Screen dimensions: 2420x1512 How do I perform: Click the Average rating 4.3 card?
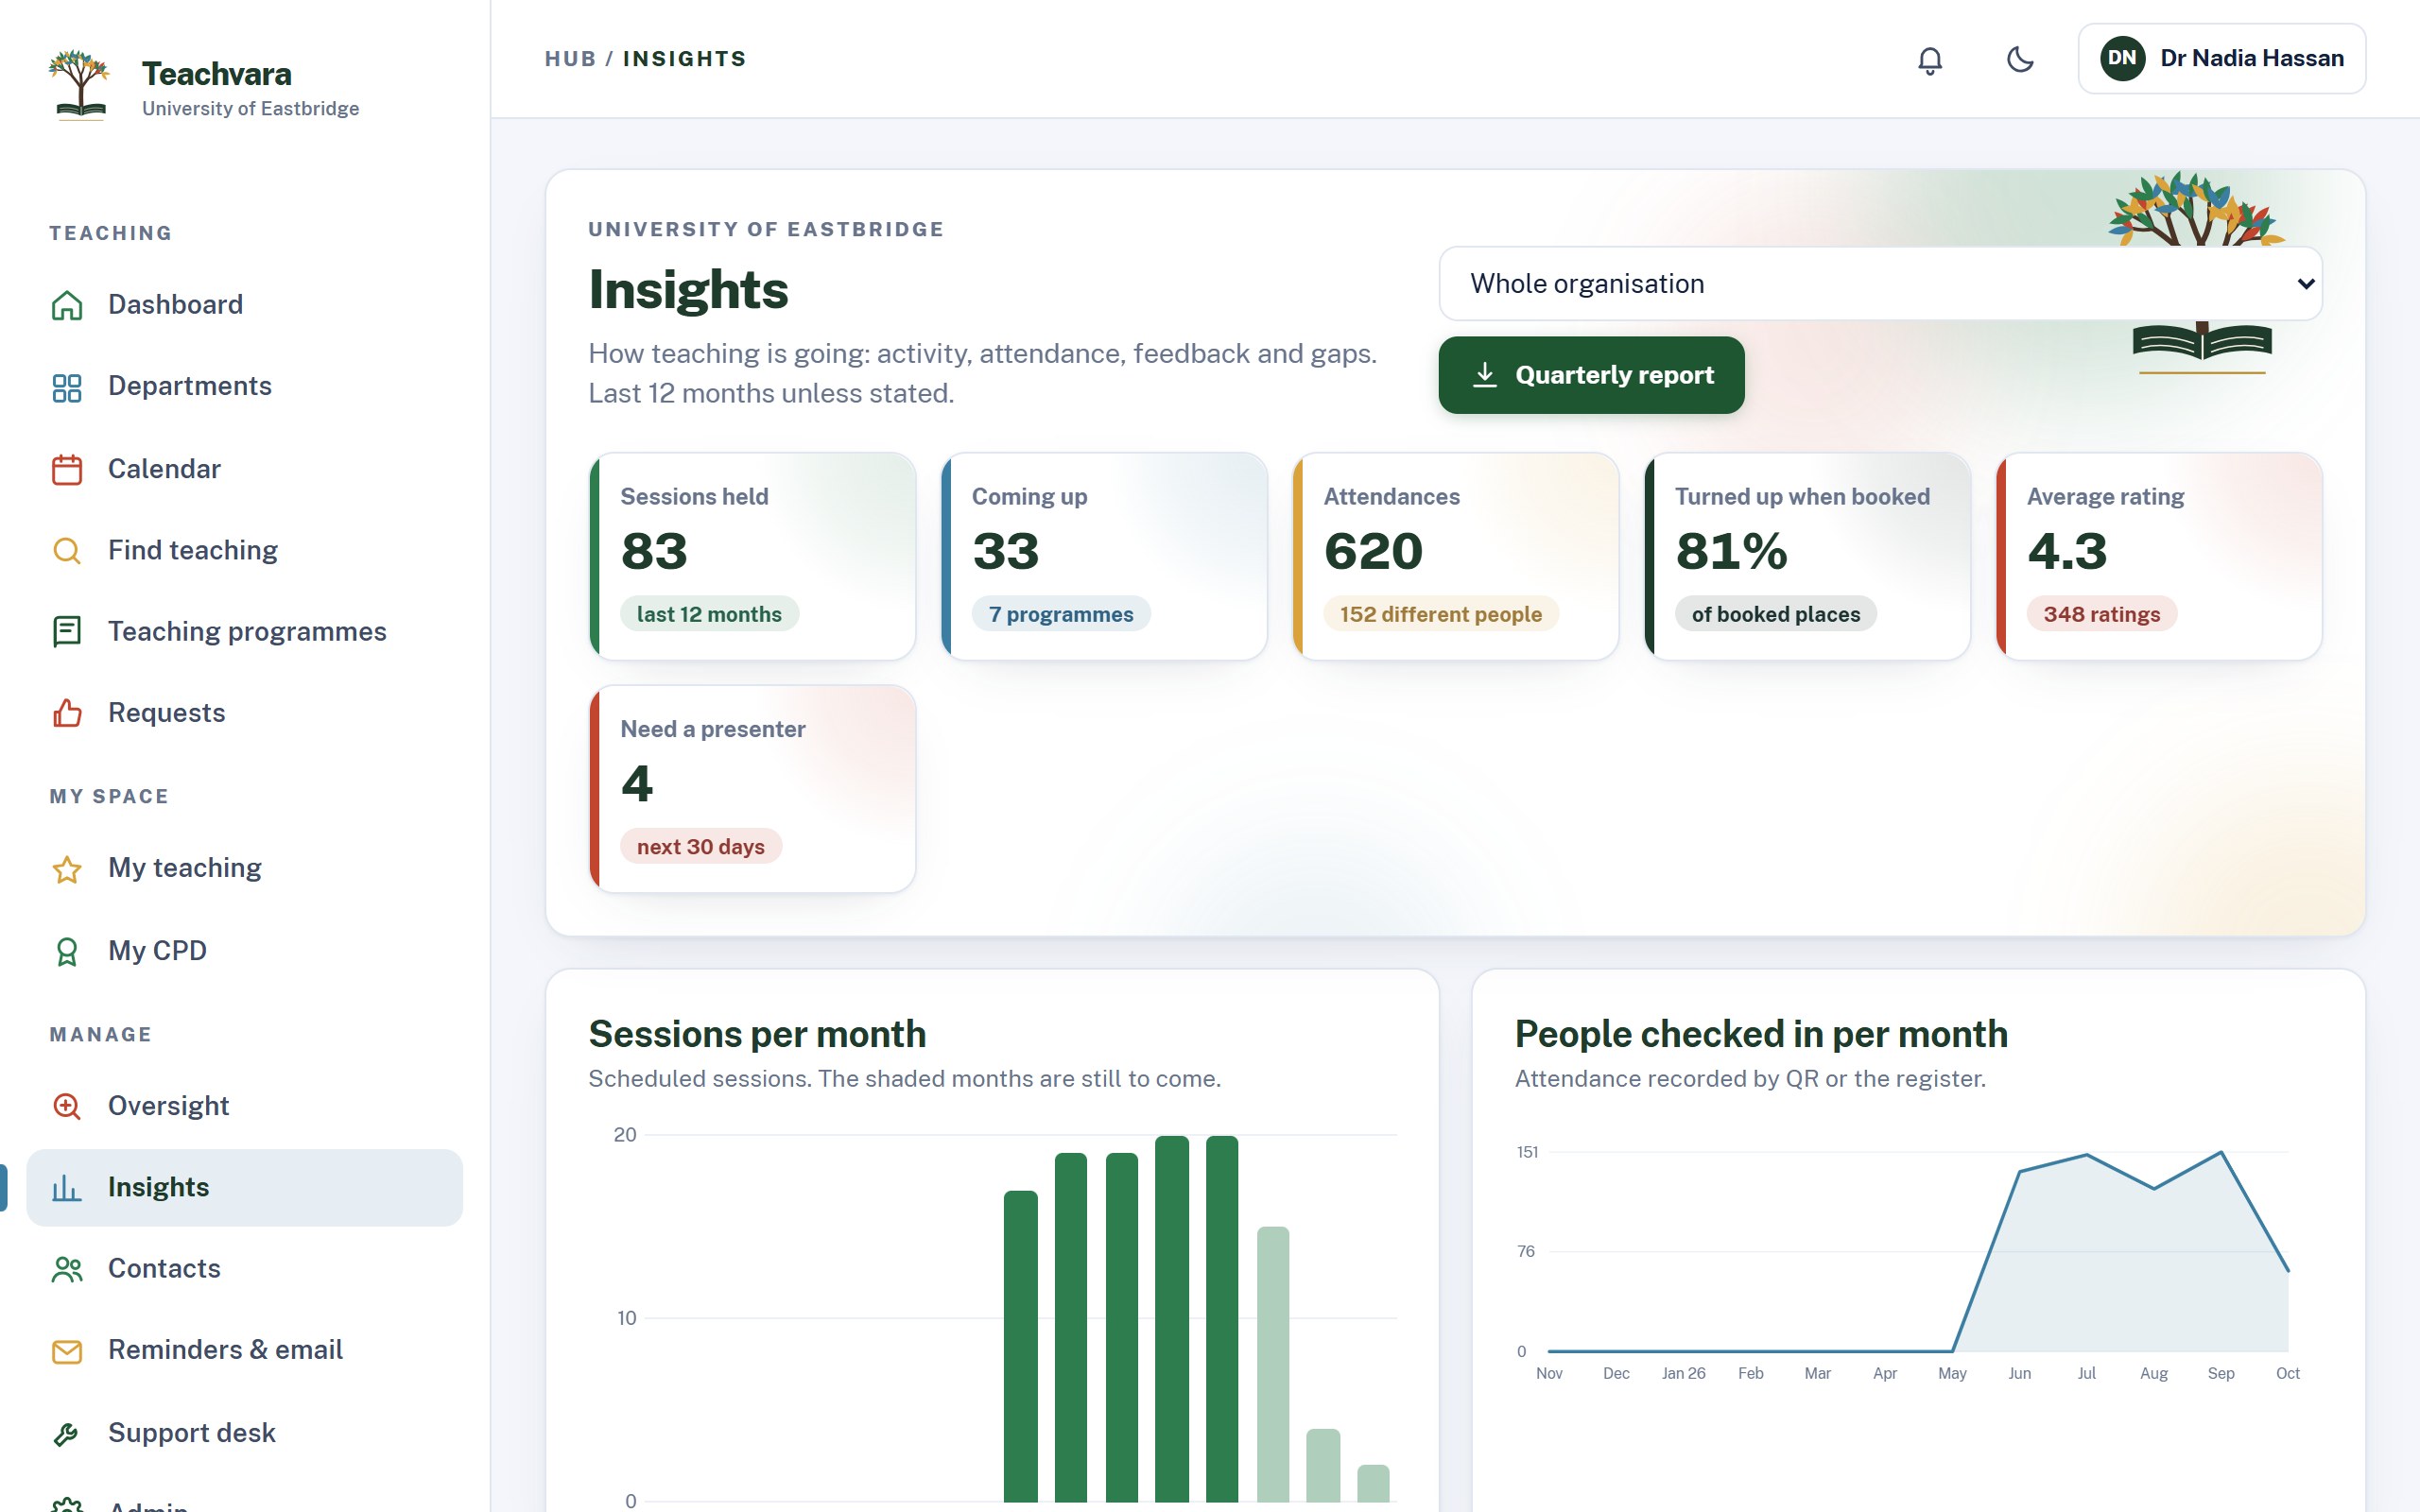(2159, 556)
